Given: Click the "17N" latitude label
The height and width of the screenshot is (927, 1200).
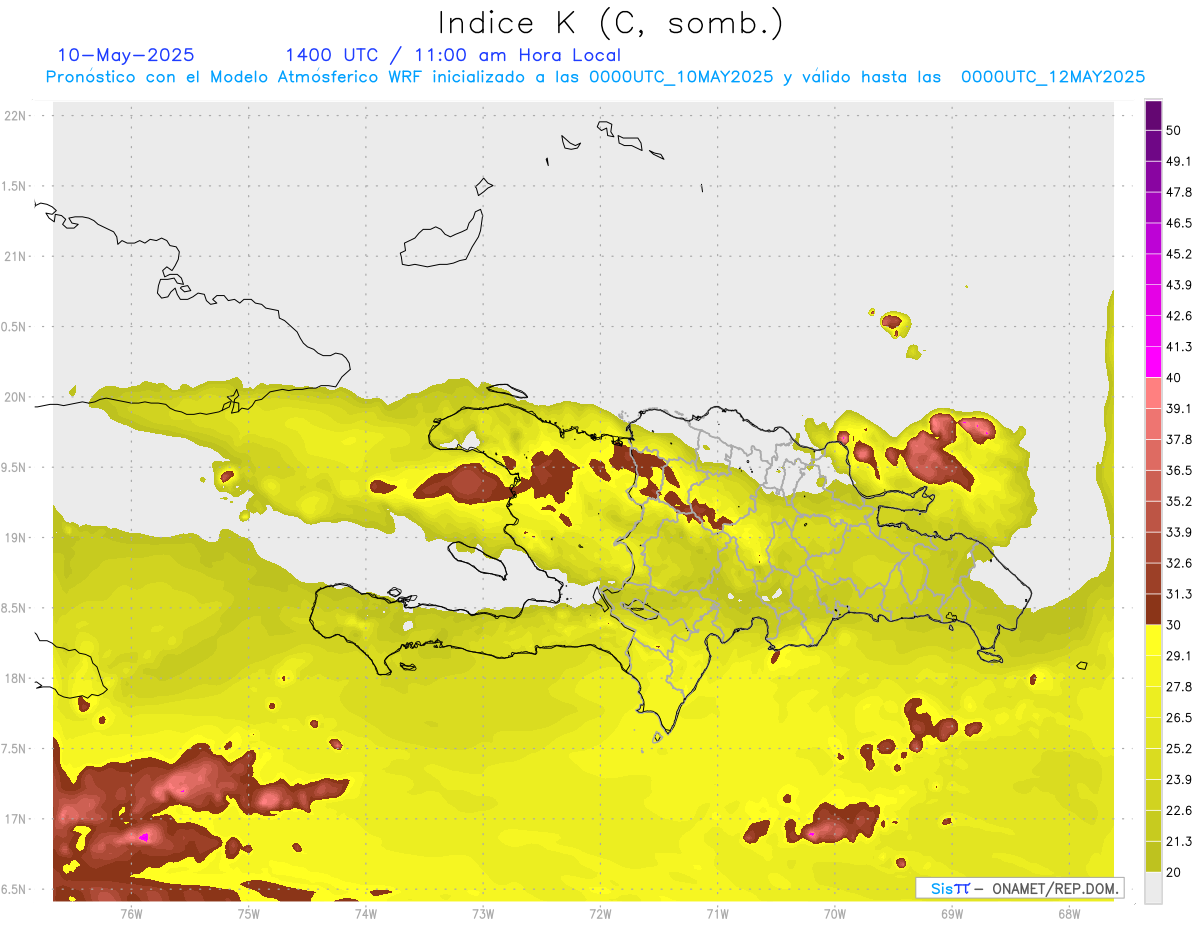Looking at the screenshot, I should 16,819.
